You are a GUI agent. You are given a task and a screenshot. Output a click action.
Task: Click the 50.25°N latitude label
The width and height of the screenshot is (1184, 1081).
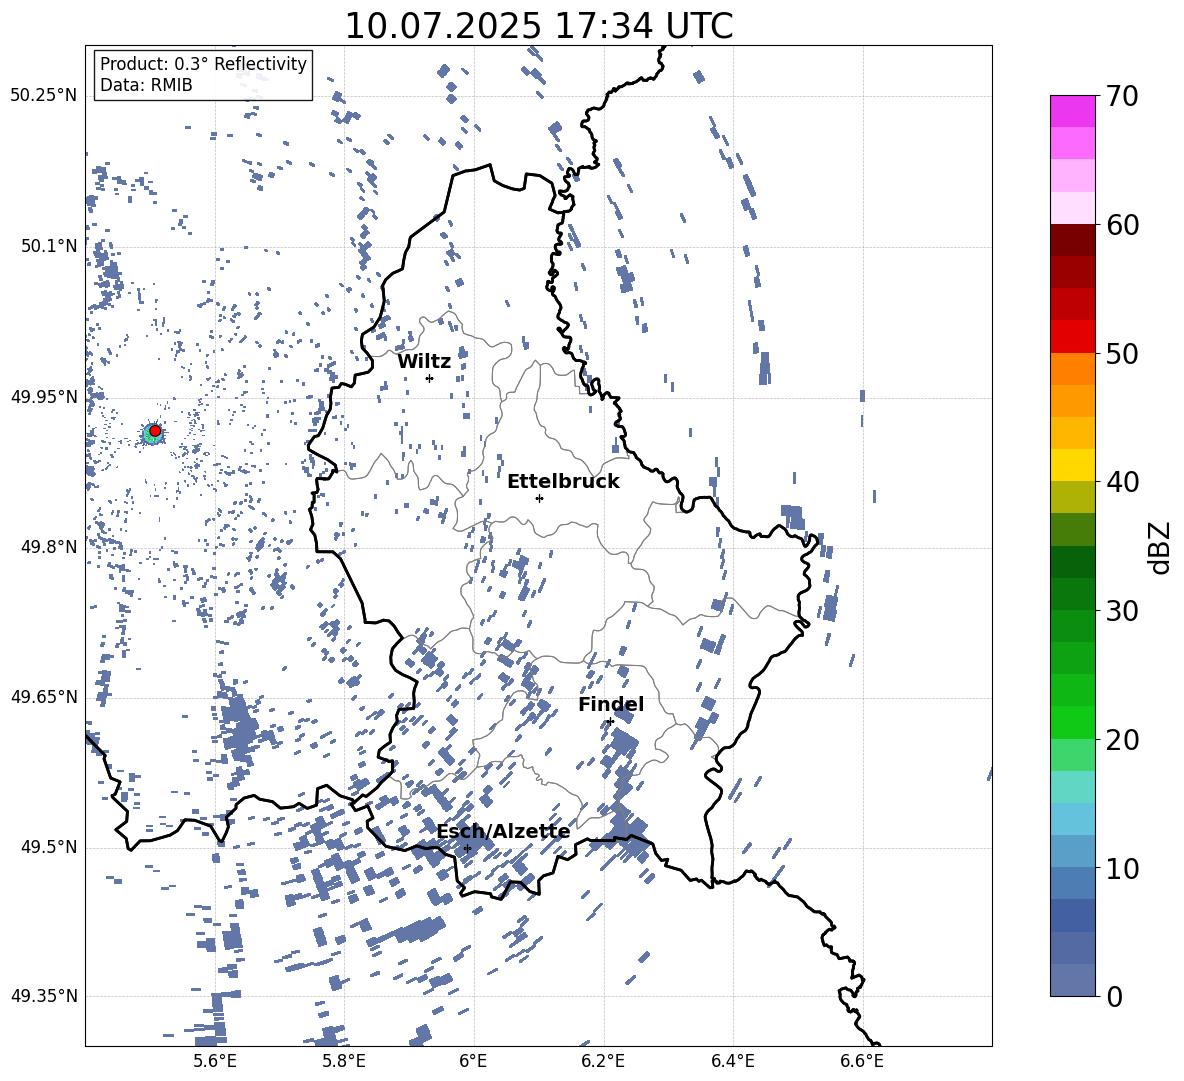[x=44, y=96]
